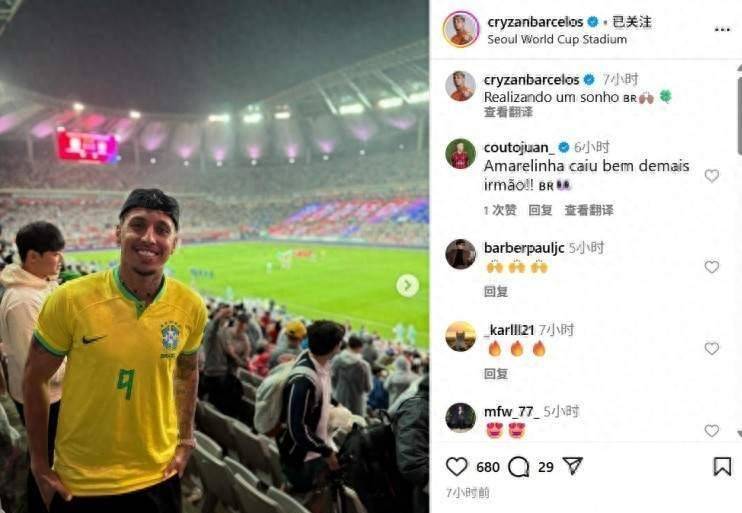Like the post with the heart icon

(456, 467)
